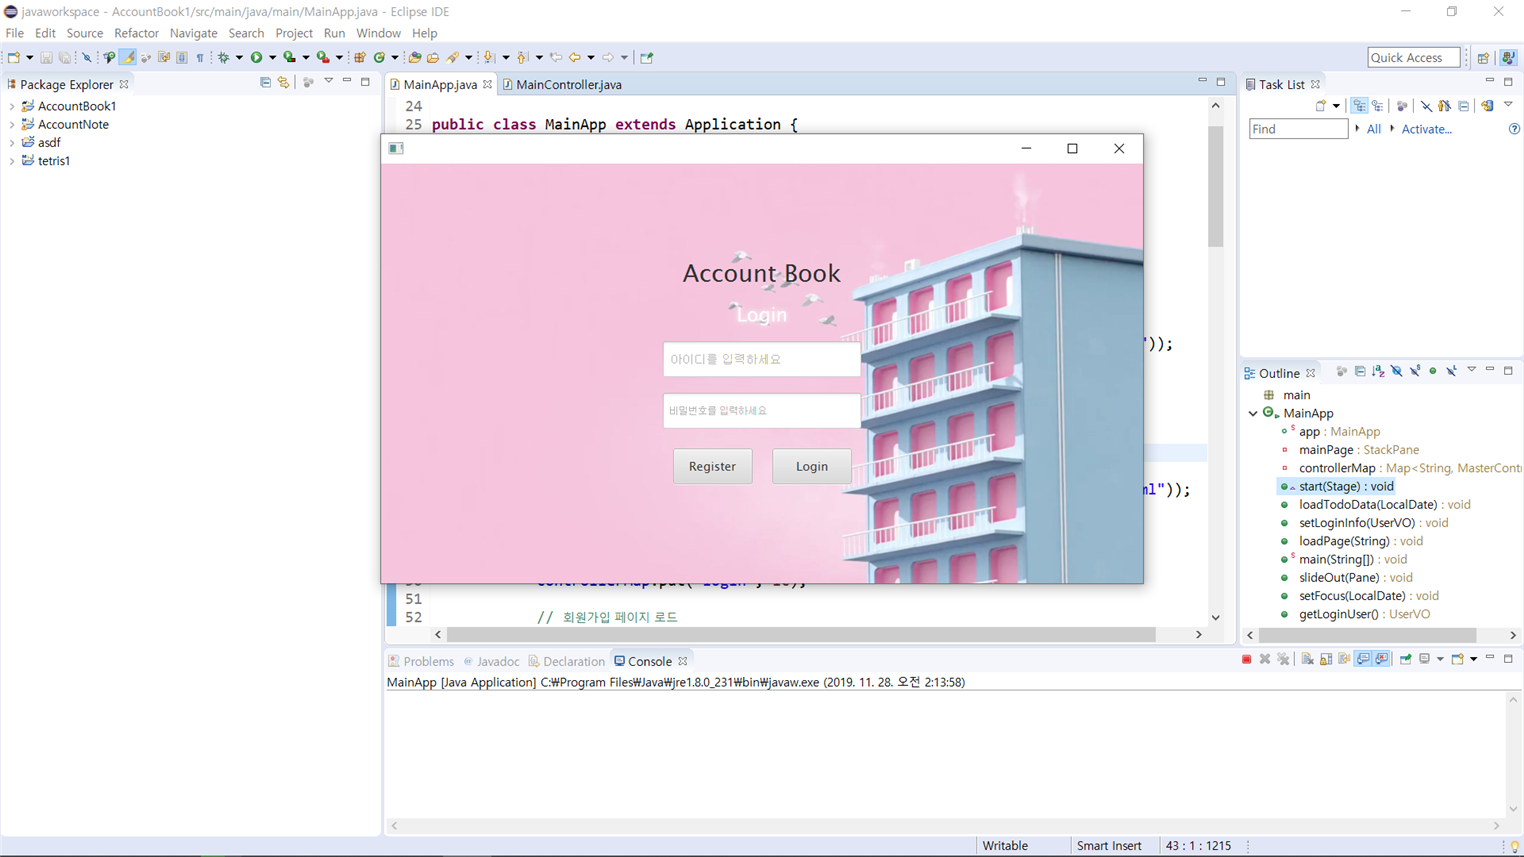Toggle Mark Occurrences highlighting icon
1524x857 pixels.
point(127,57)
